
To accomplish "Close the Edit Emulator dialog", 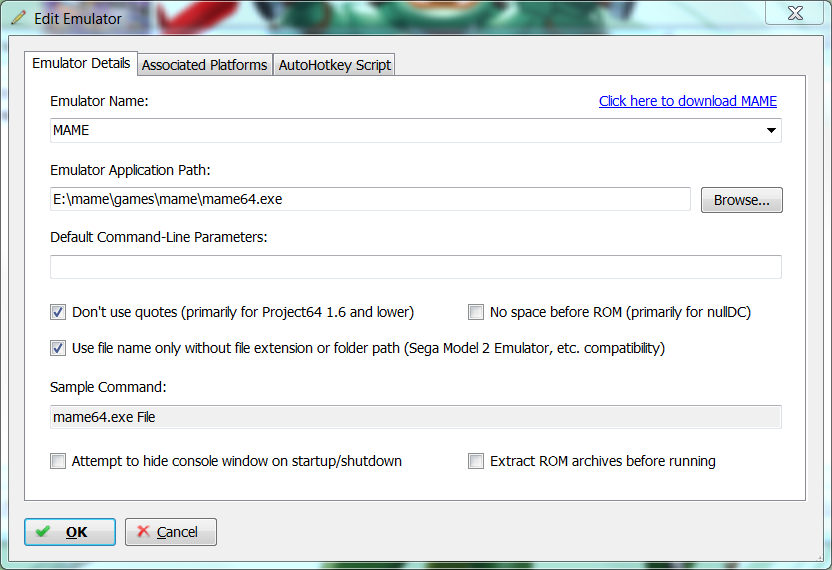I will tap(794, 13).
